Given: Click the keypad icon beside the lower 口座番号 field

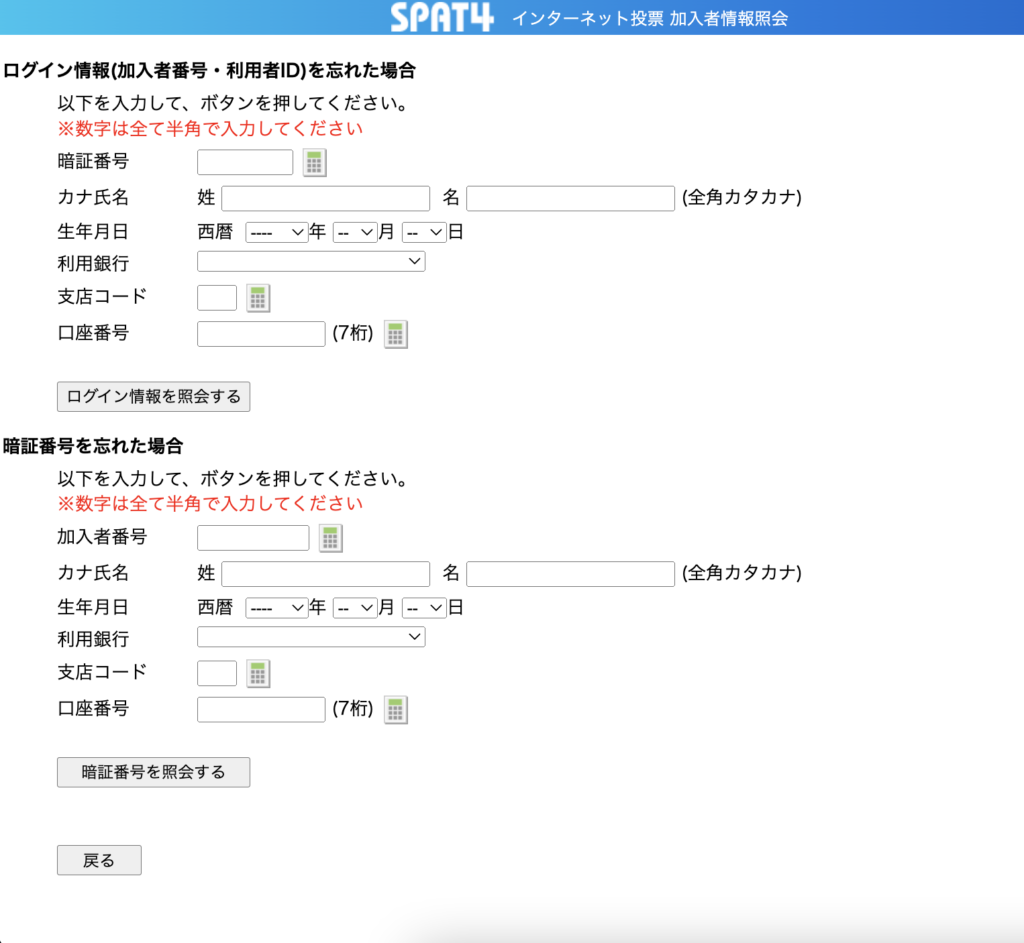Looking at the screenshot, I should 396,709.
